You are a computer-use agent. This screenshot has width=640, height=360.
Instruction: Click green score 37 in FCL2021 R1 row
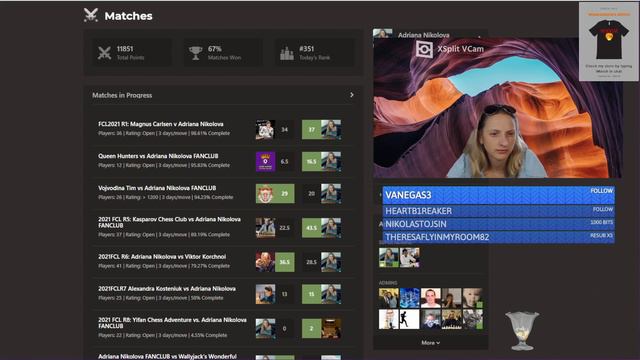coord(311,129)
